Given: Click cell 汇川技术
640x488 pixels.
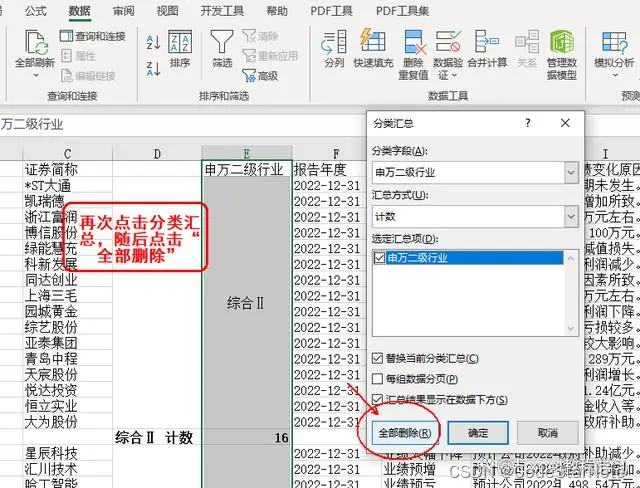Looking at the screenshot, I should tap(67, 469).
